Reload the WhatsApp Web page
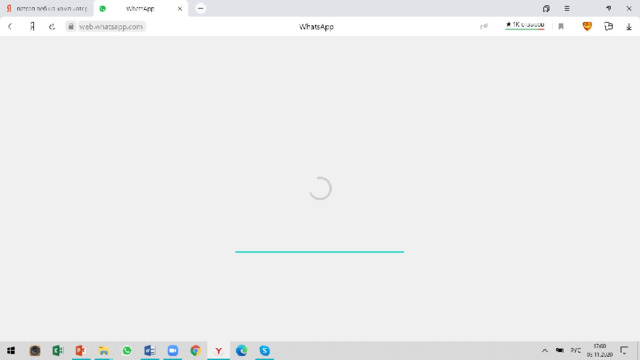The height and width of the screenshot is (360, 640). click(x=52, y=27)
